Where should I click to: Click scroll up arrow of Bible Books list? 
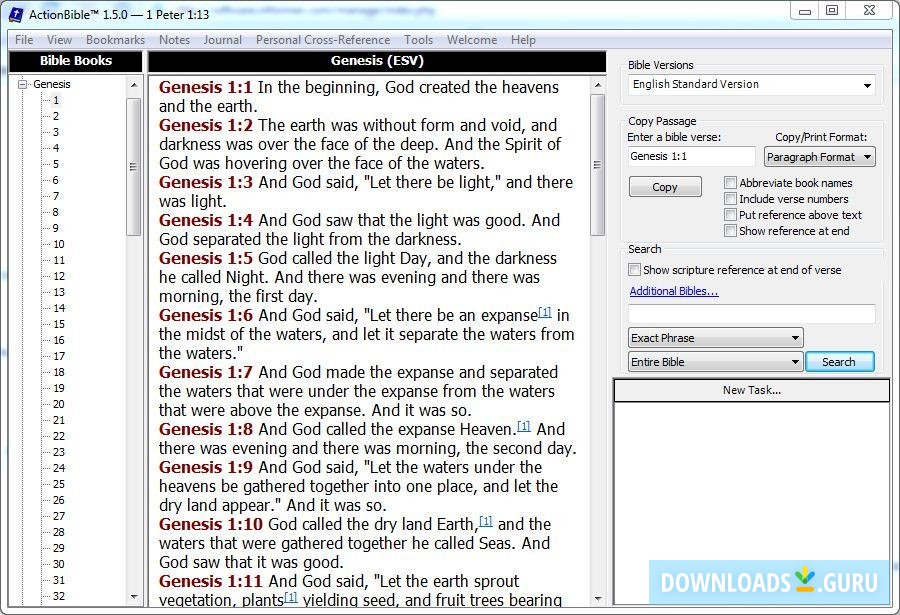(134, 86)
